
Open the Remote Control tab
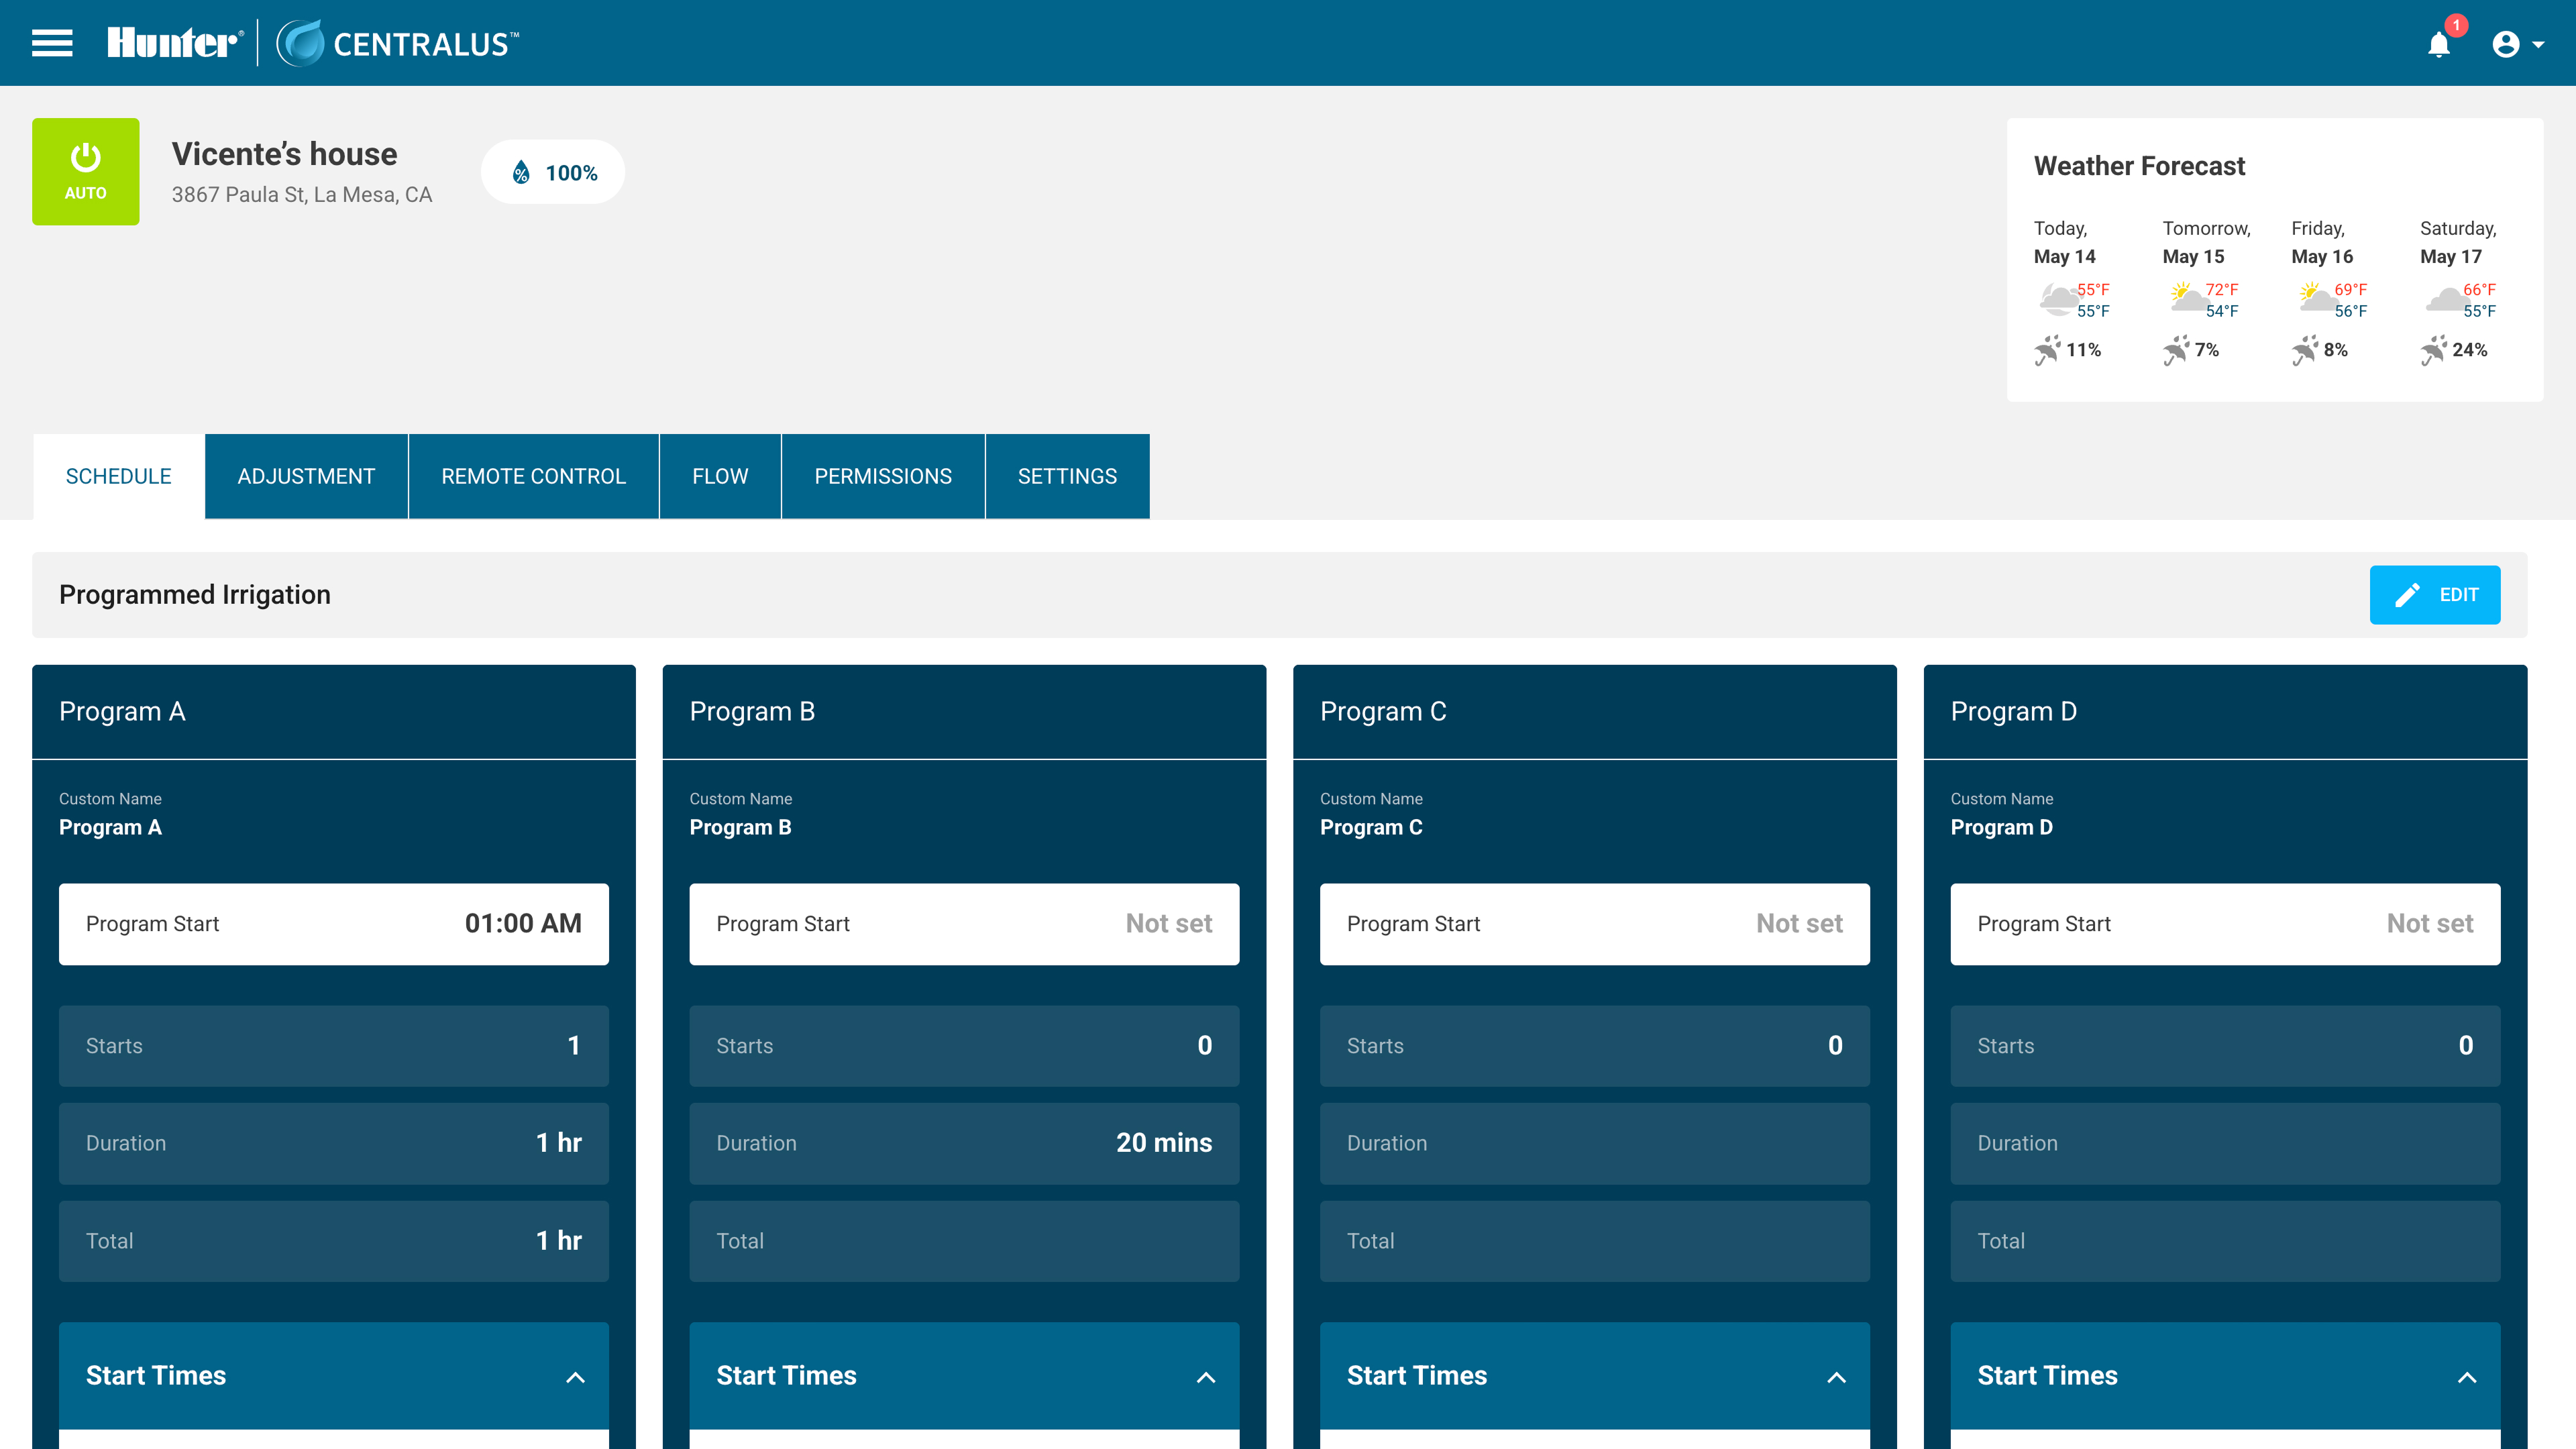point(533,476)
